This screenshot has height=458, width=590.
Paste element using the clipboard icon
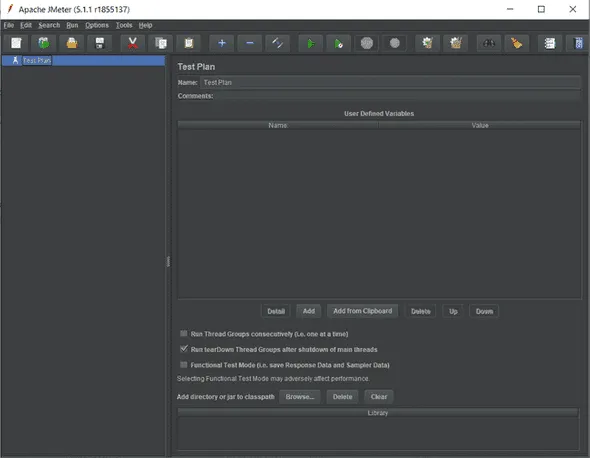189,43
